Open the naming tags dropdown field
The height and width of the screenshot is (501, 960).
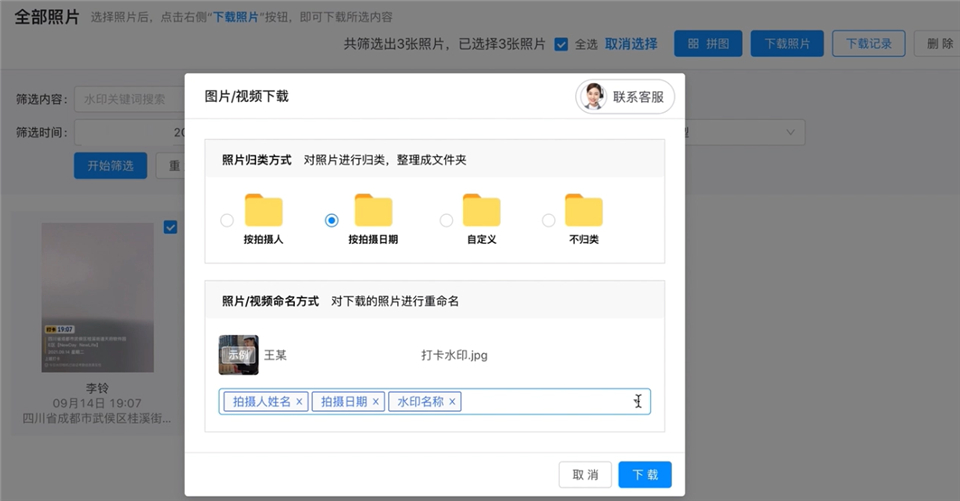point(550,402)
